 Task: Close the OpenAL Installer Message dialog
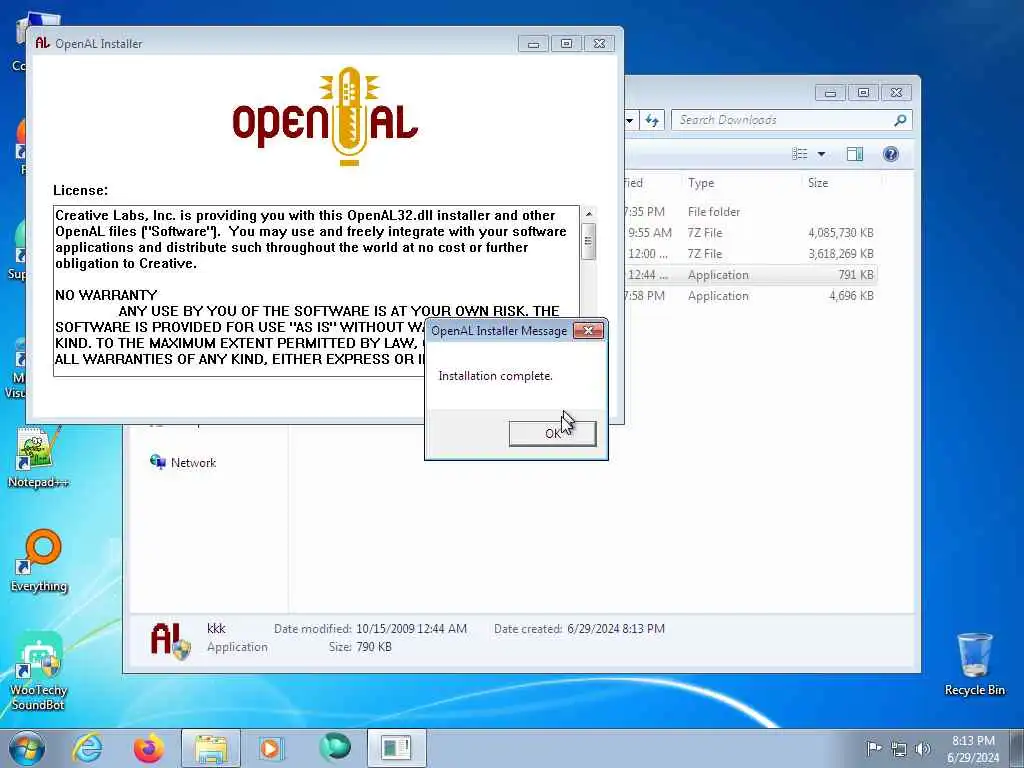[588, 330]
